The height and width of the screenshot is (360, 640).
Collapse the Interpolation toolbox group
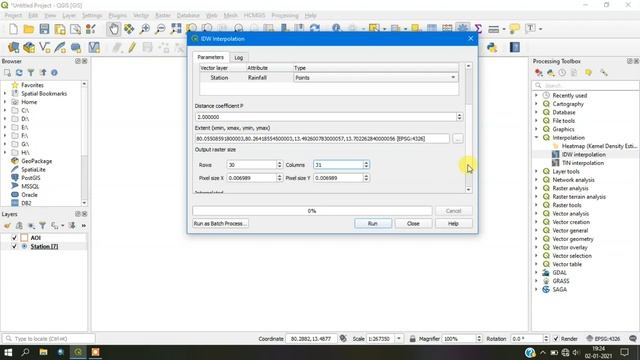click(x=536, y=138)
